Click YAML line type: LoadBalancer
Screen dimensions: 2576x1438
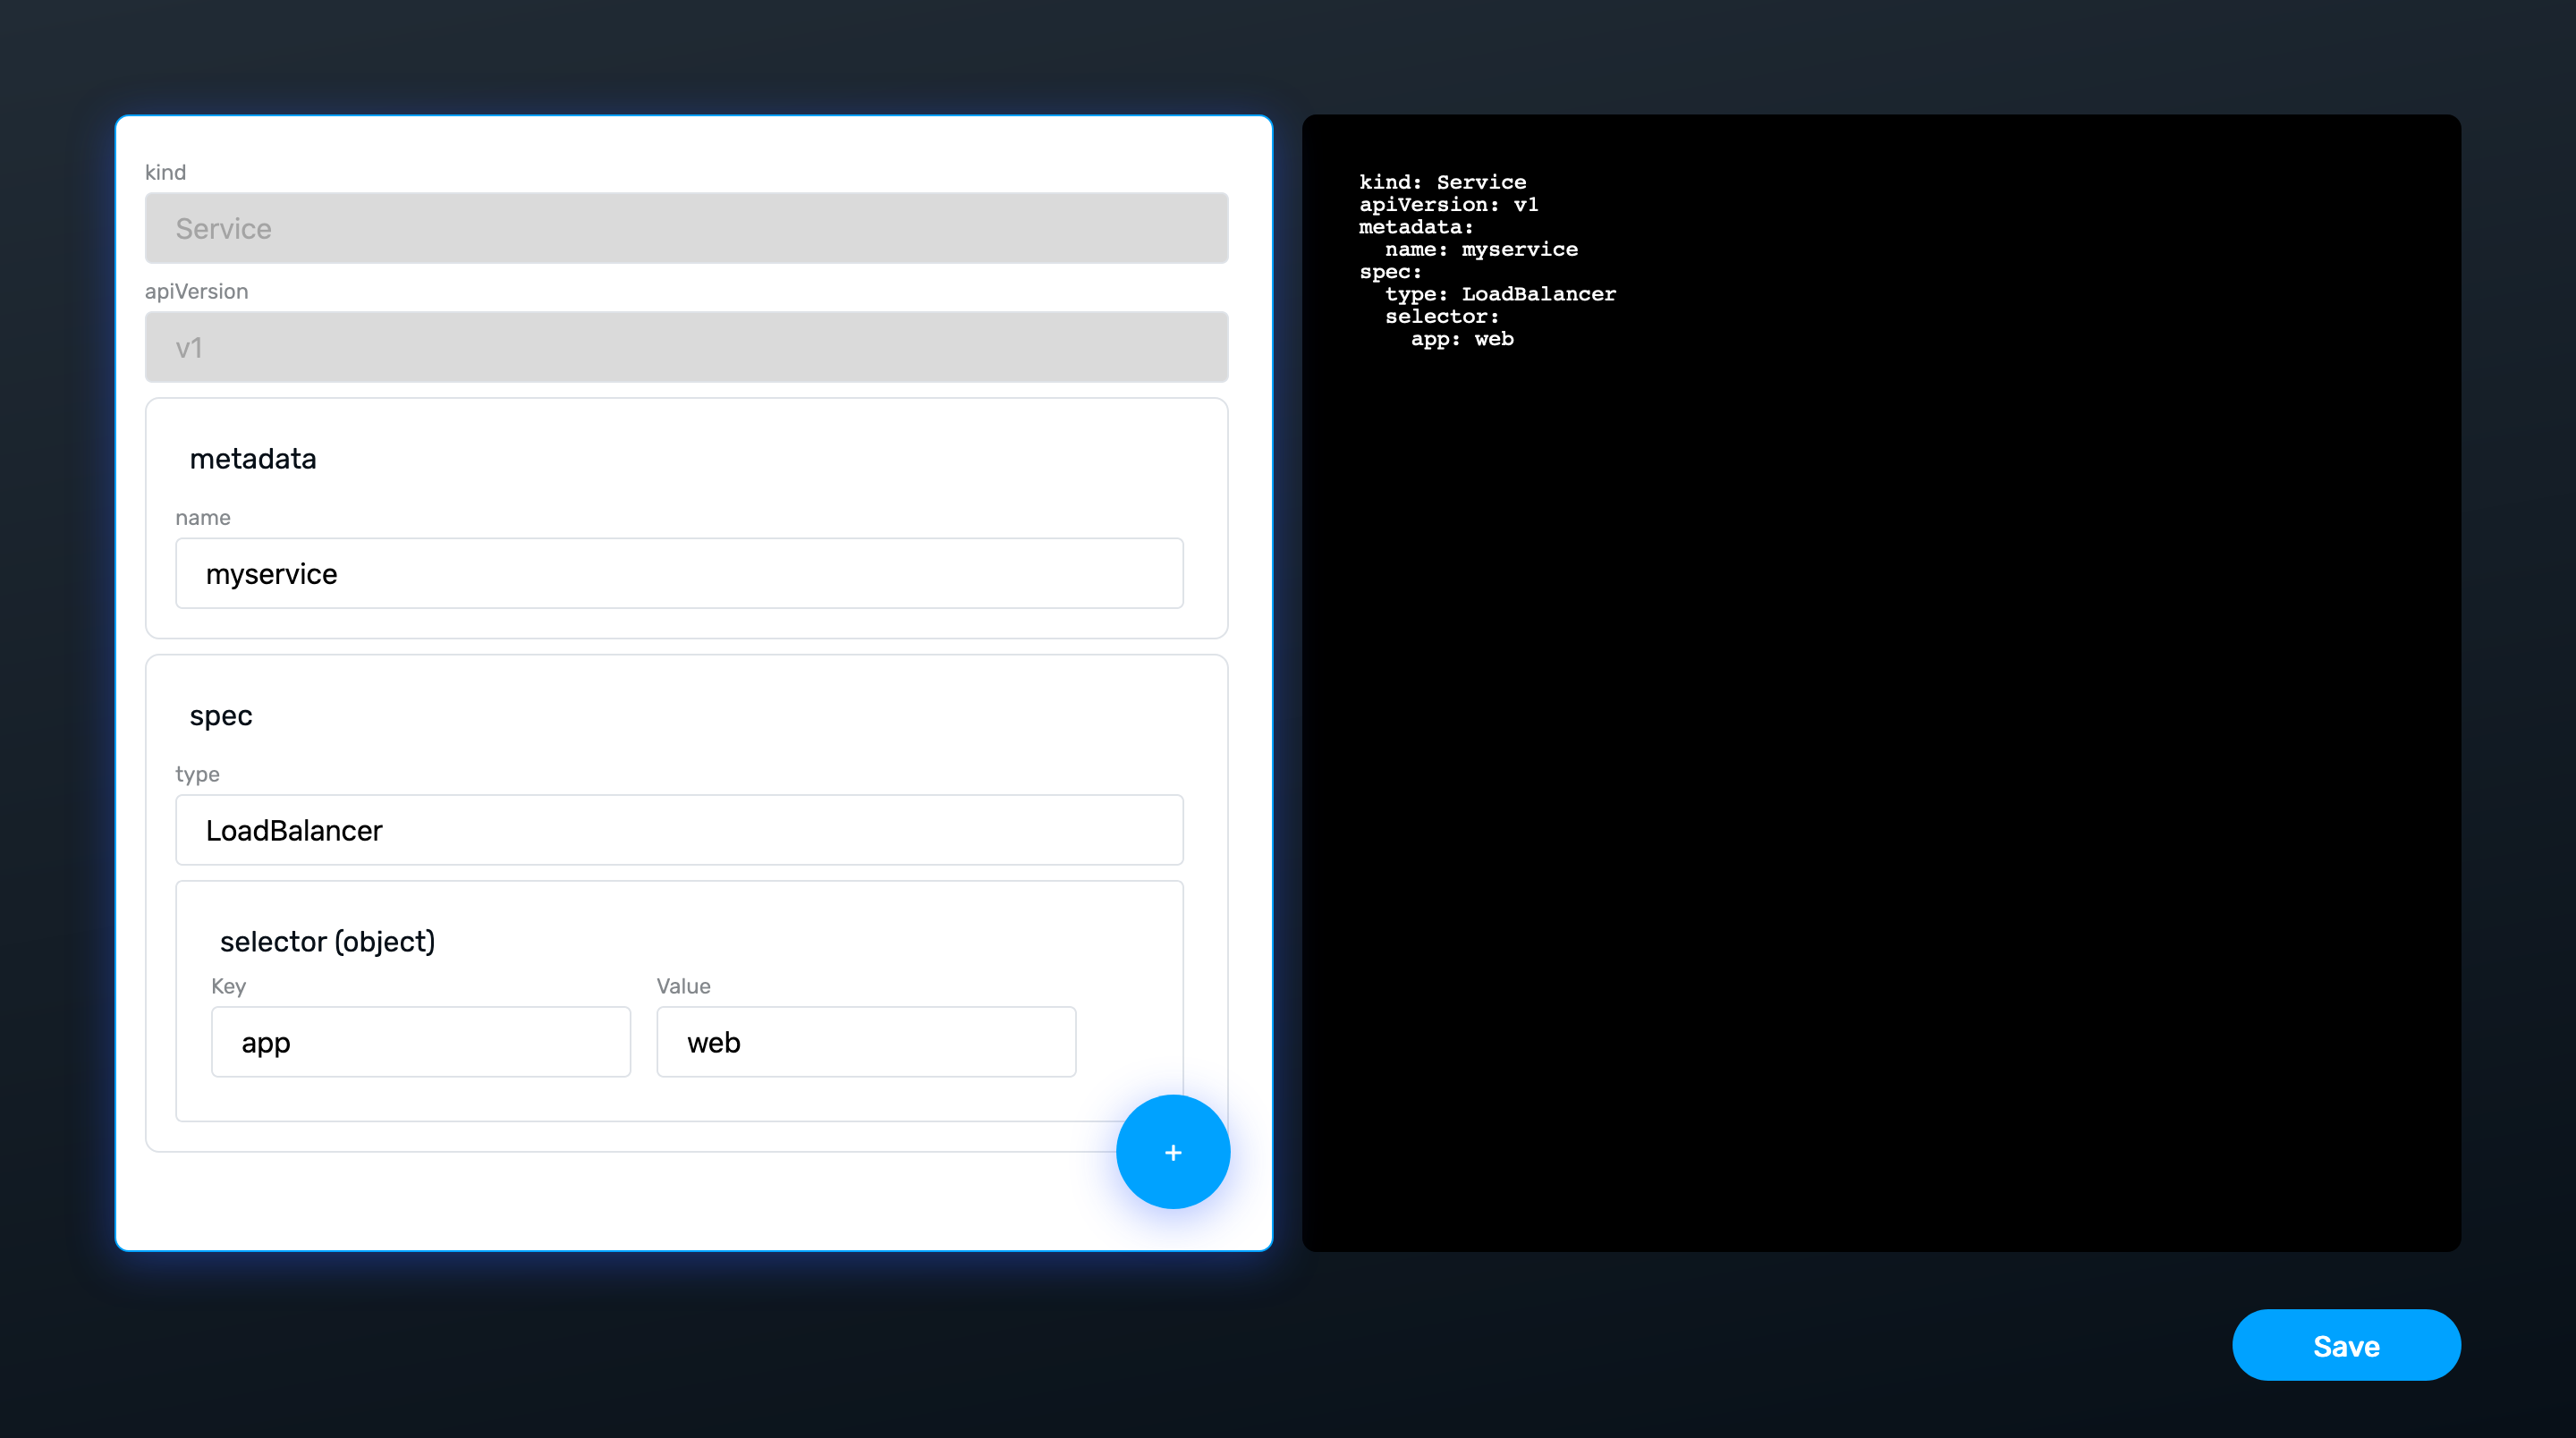(x=1500, y=294)
